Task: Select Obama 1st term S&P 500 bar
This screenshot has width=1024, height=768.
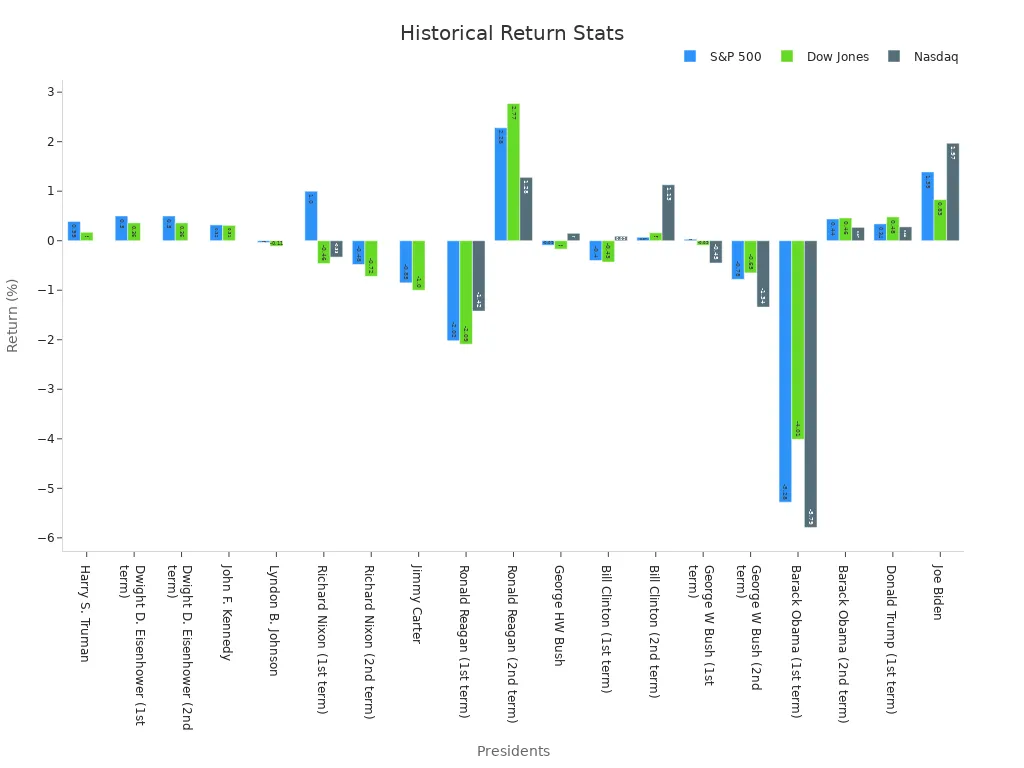Action: click(x=785, y=370)
